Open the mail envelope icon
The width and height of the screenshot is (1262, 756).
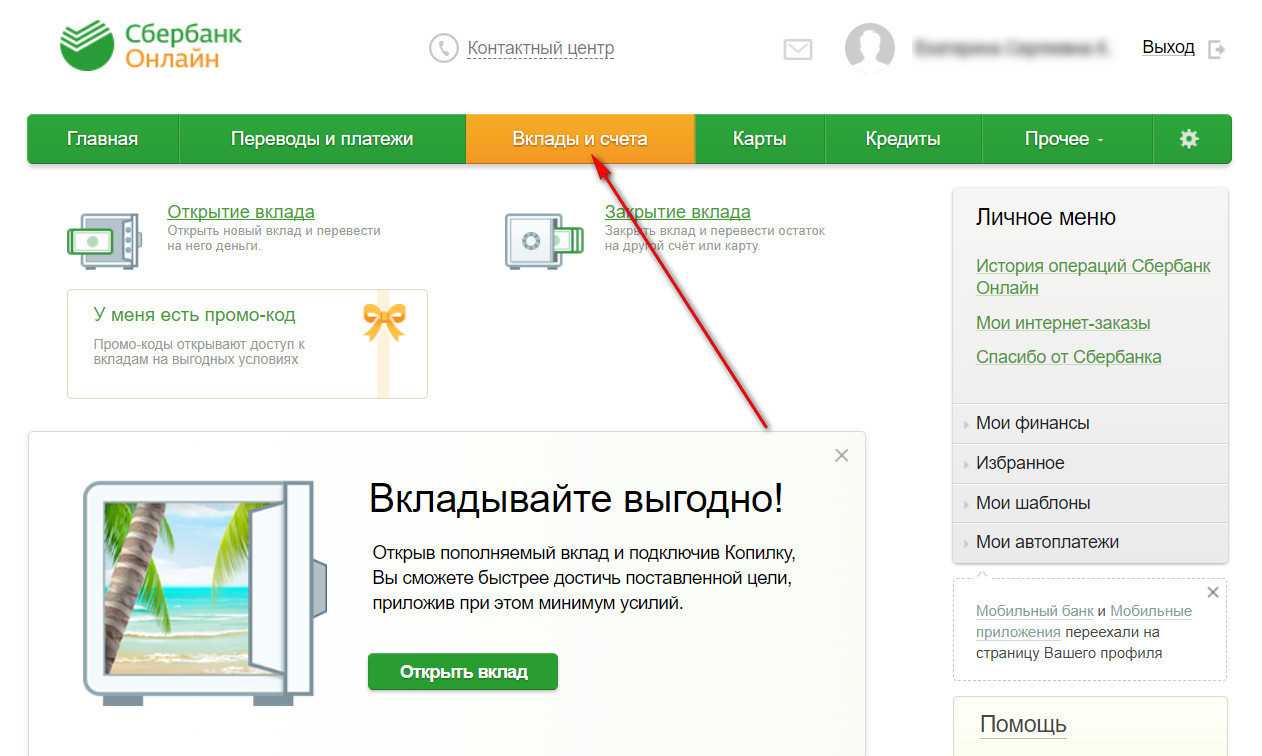pyautogui.click(x=797, y=49)
